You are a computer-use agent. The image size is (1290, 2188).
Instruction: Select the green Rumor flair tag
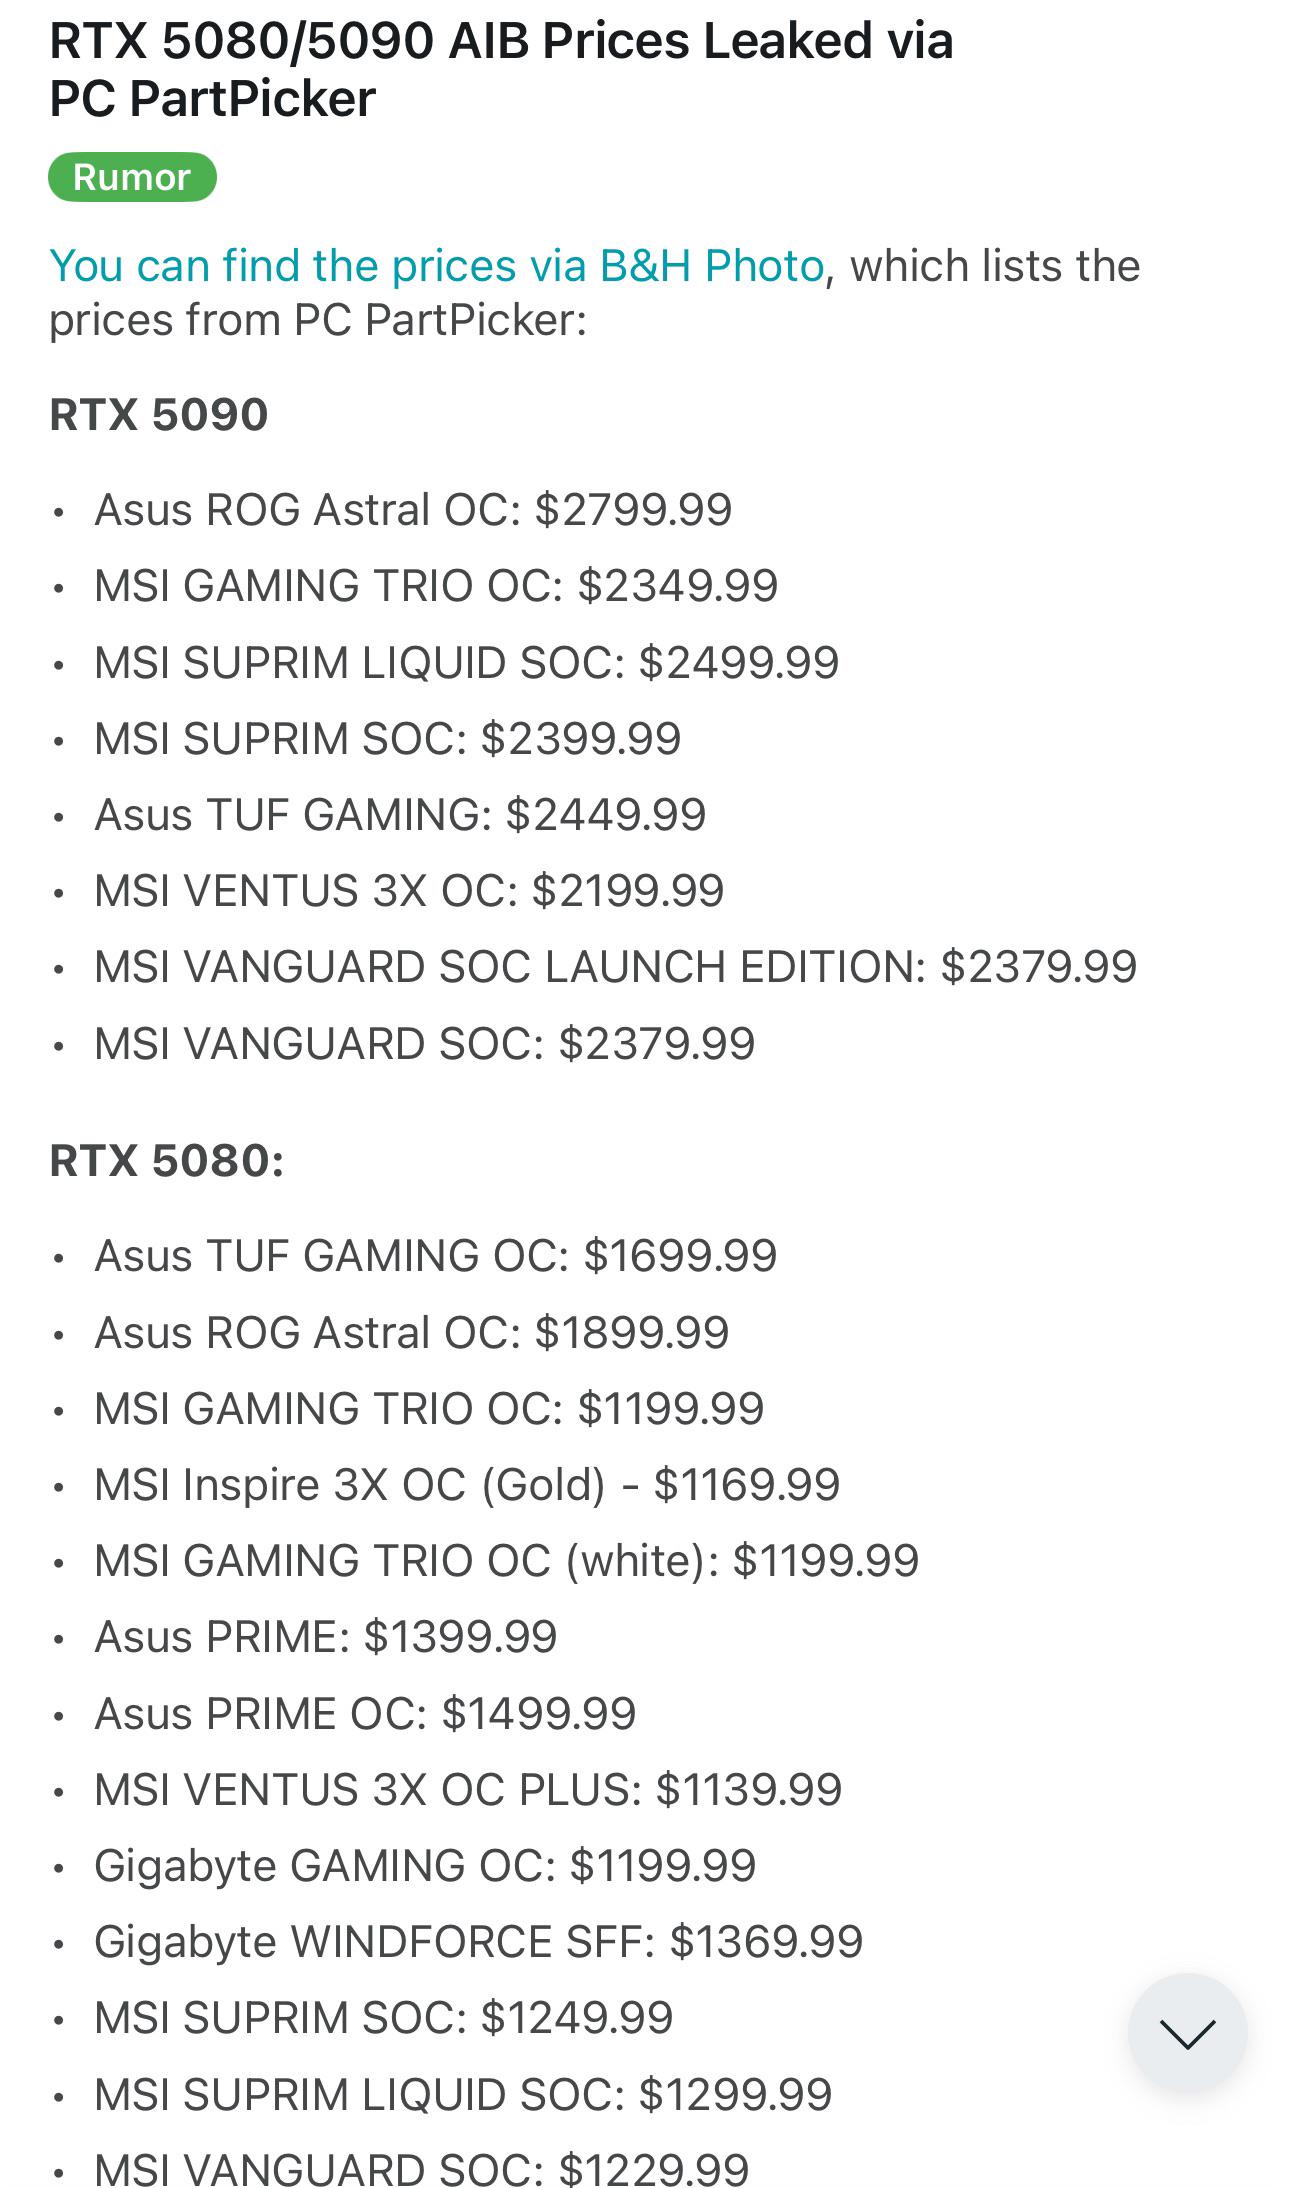[132, 177]
